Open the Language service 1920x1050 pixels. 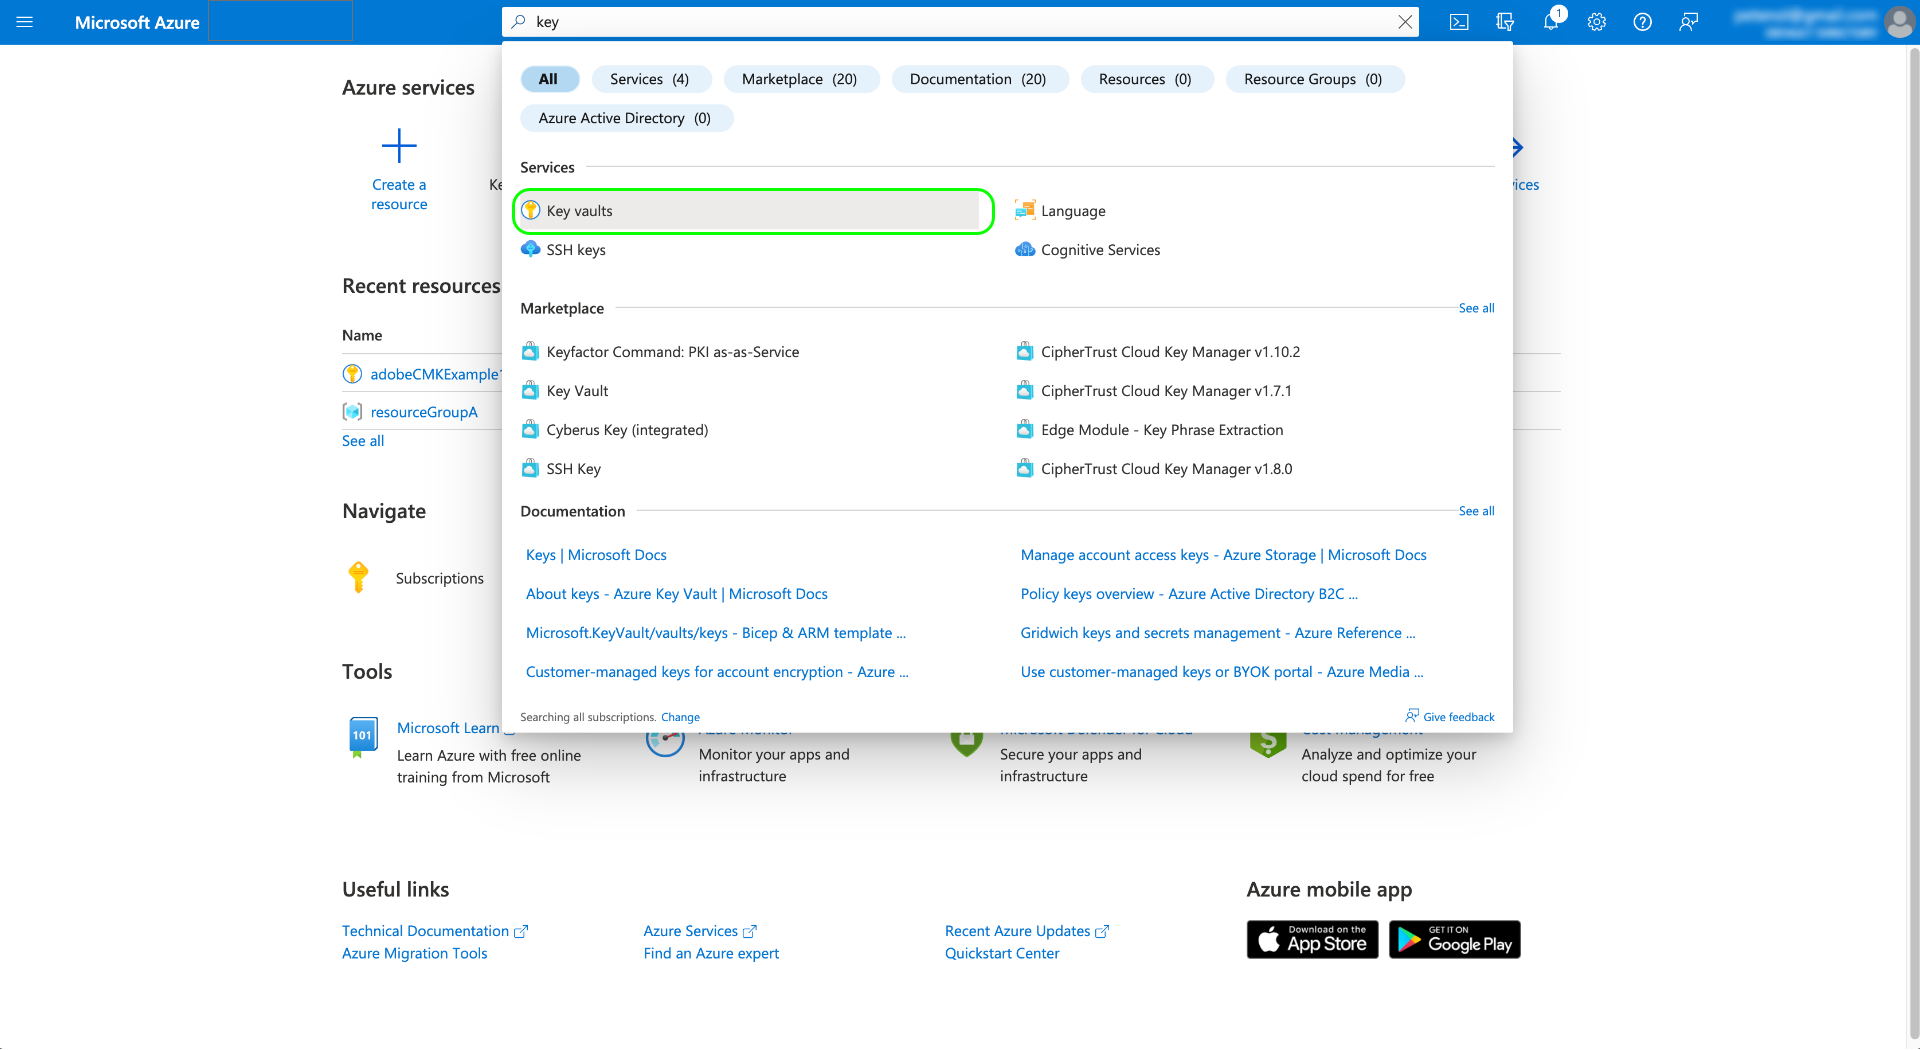(x=1061, y=211)
